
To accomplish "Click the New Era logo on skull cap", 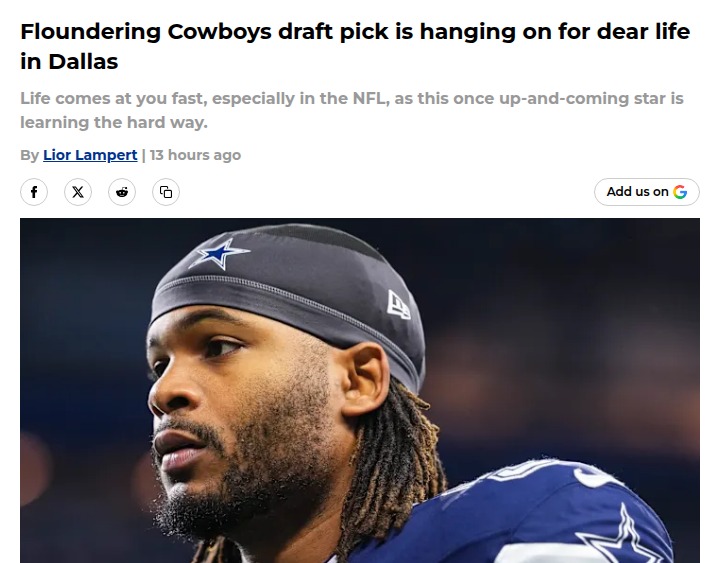I will (x=398, y=304).
